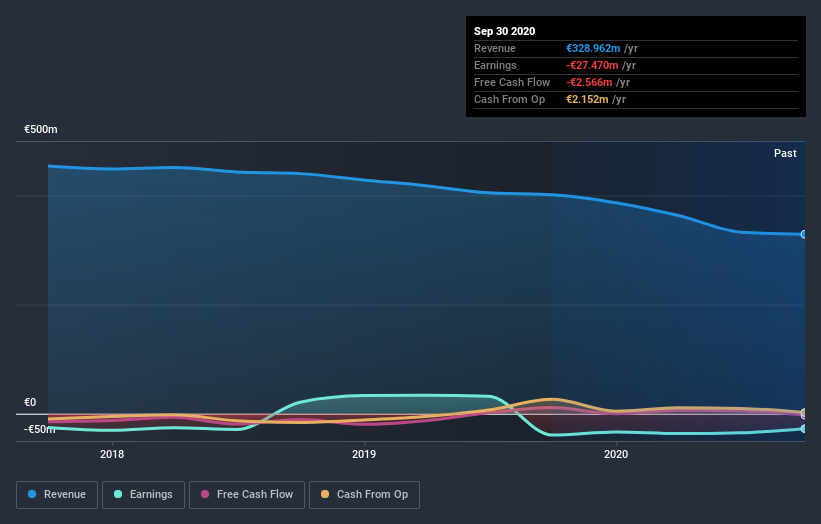Toggle the Free Cash Flow legend button
821x524 pixels.
247,495
